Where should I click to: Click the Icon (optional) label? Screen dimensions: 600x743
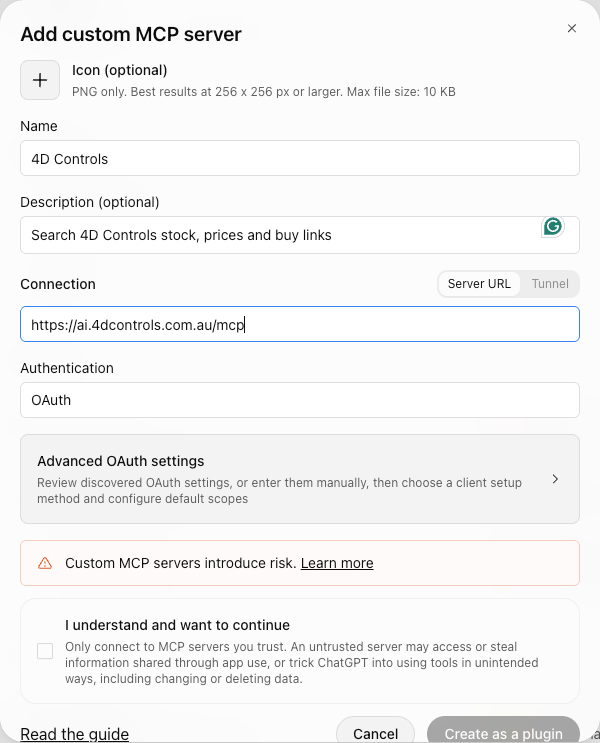(119, 70)
